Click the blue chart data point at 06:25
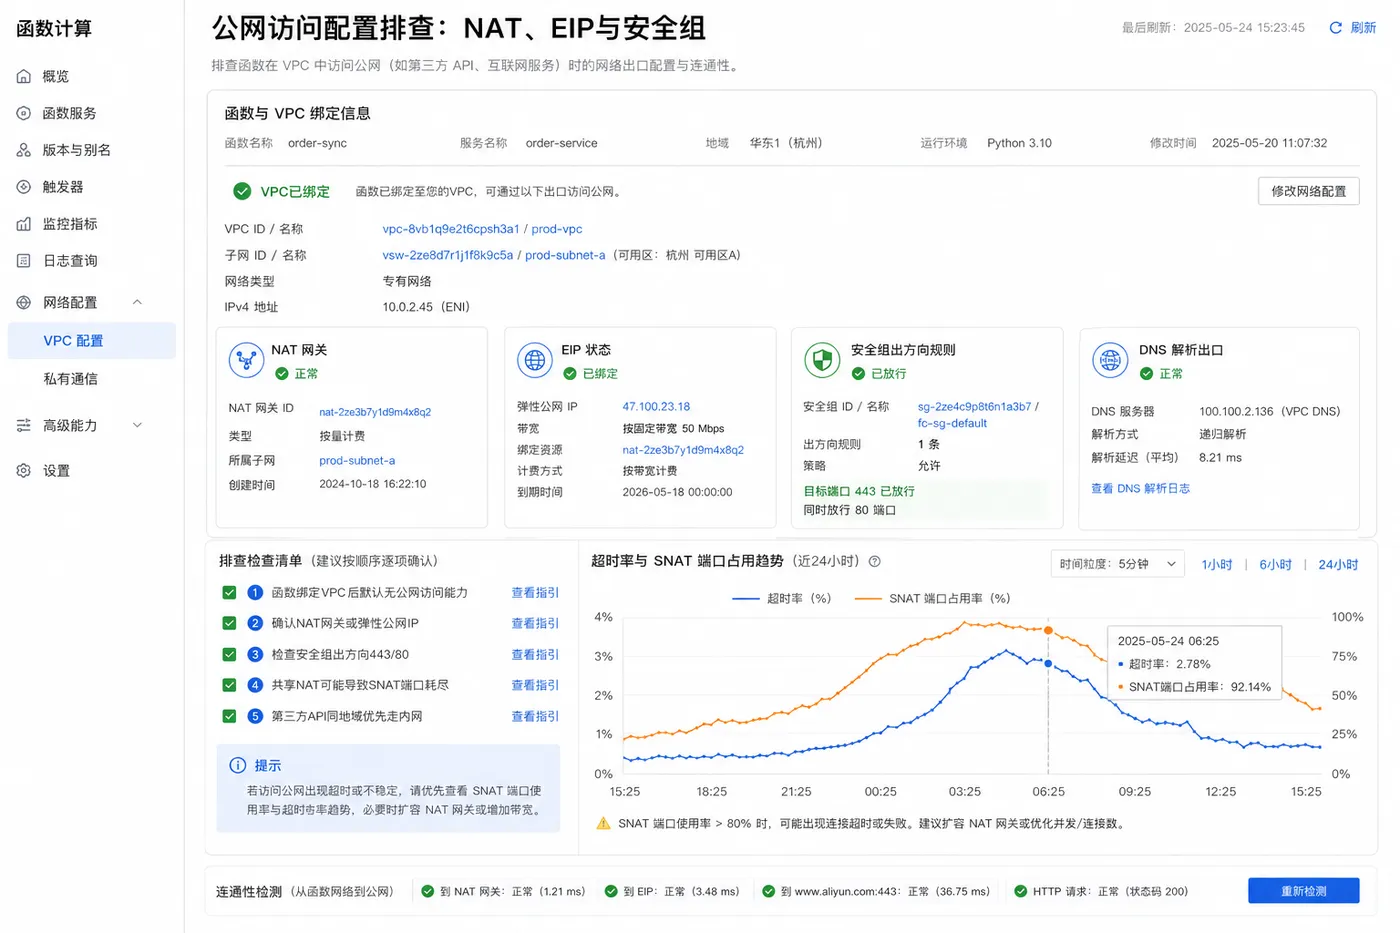The image size is (1400, 933). pos(1048,663)
